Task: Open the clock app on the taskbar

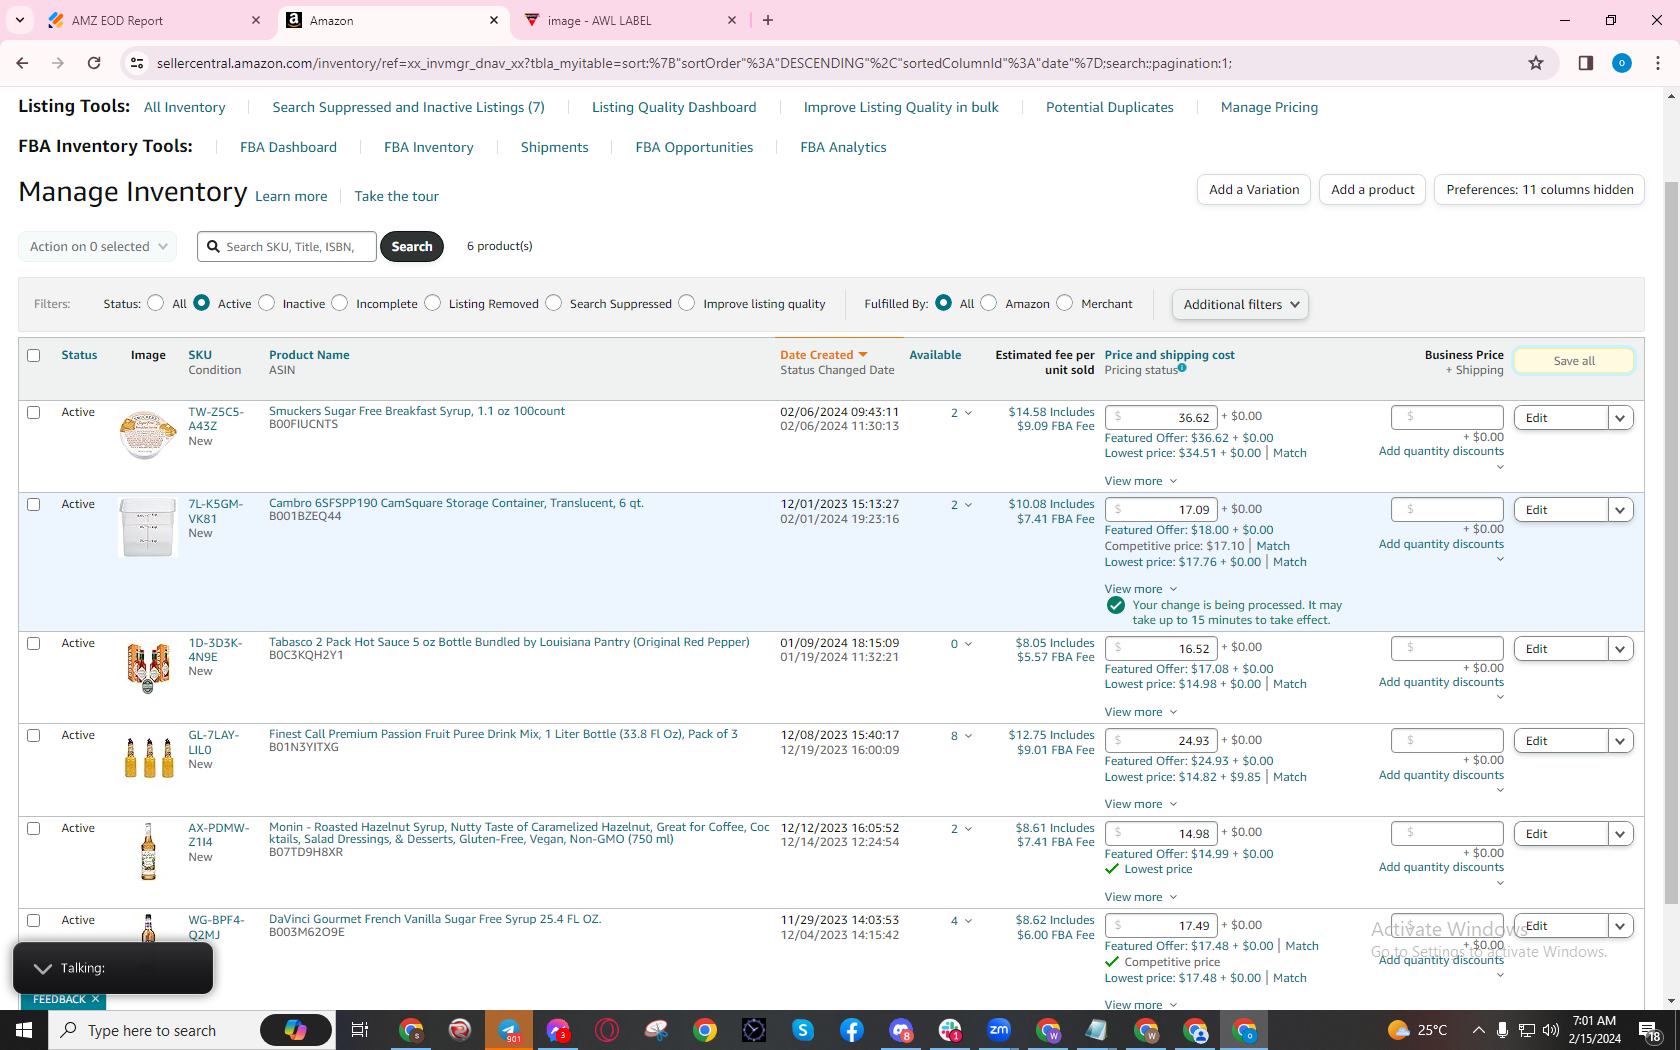Action: tap(754, 1030)
